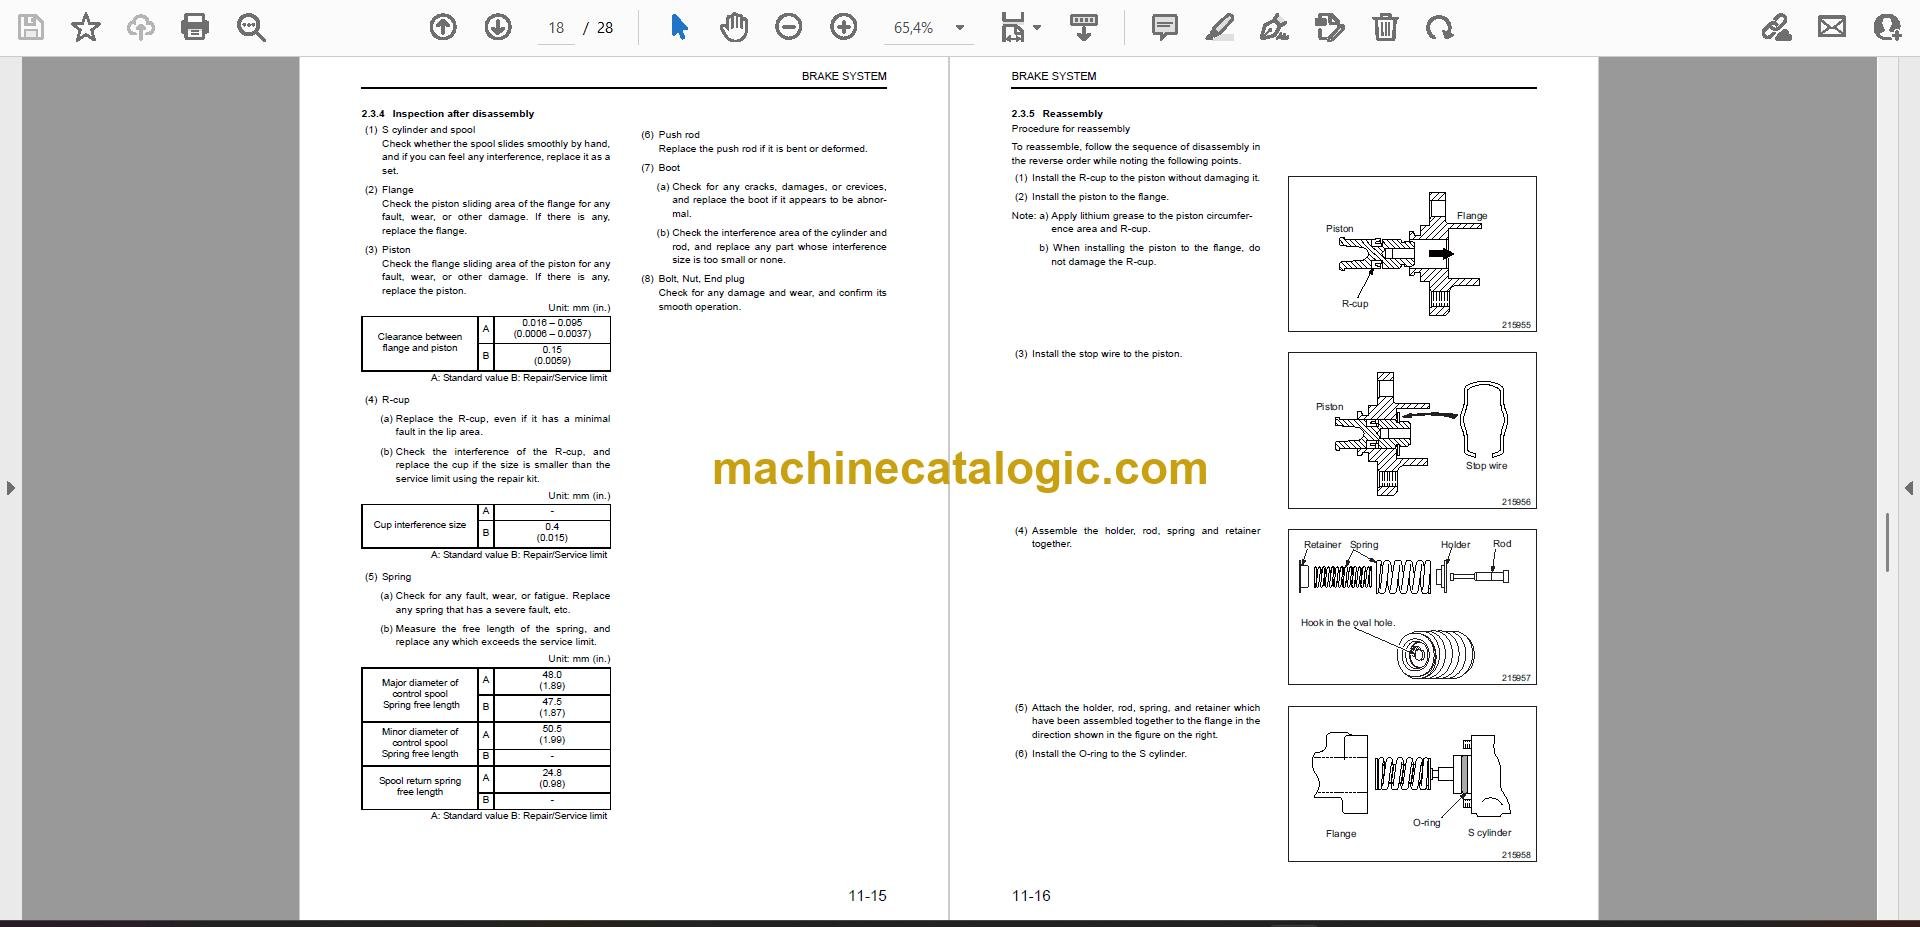Rotate the view with the rotate icon
The width and height of the screenshot is (1920, 927).
coord(1440,28)
